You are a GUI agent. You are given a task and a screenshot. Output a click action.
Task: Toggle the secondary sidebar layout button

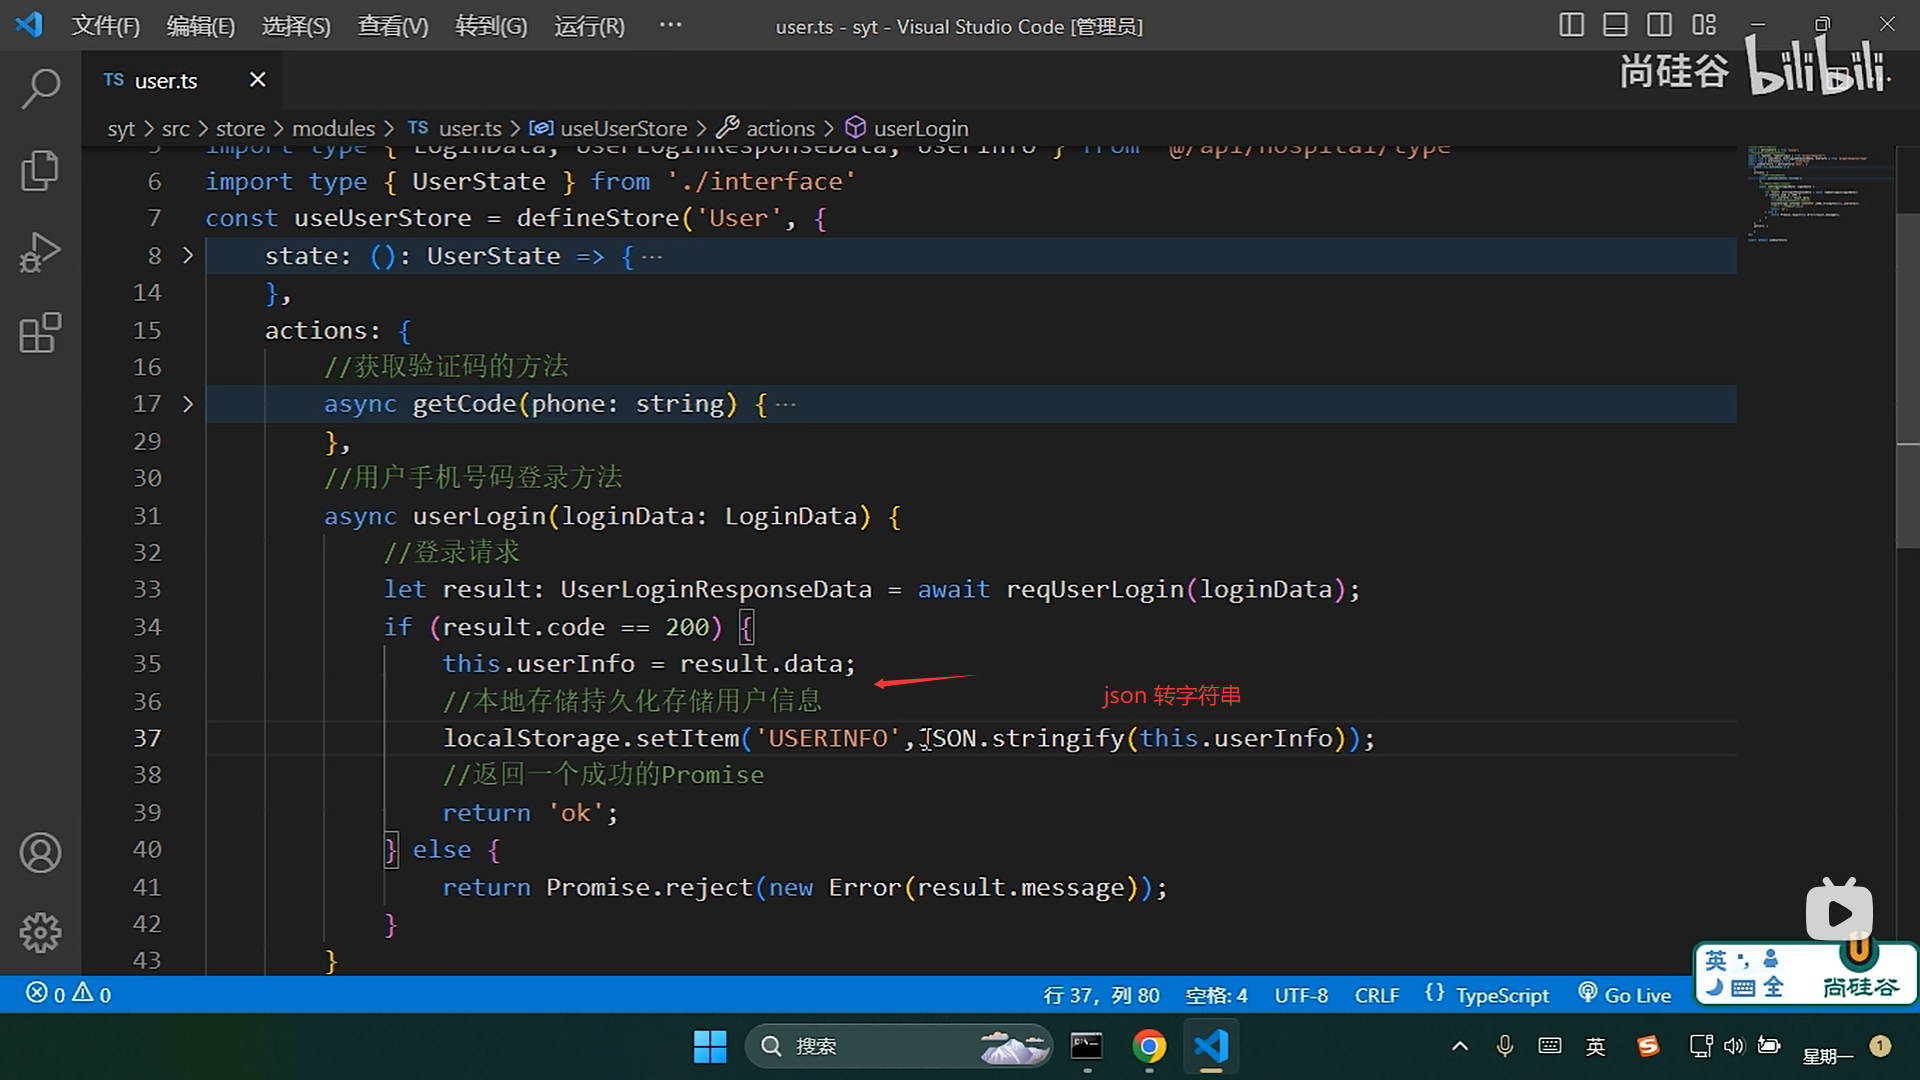point(1659,25)
